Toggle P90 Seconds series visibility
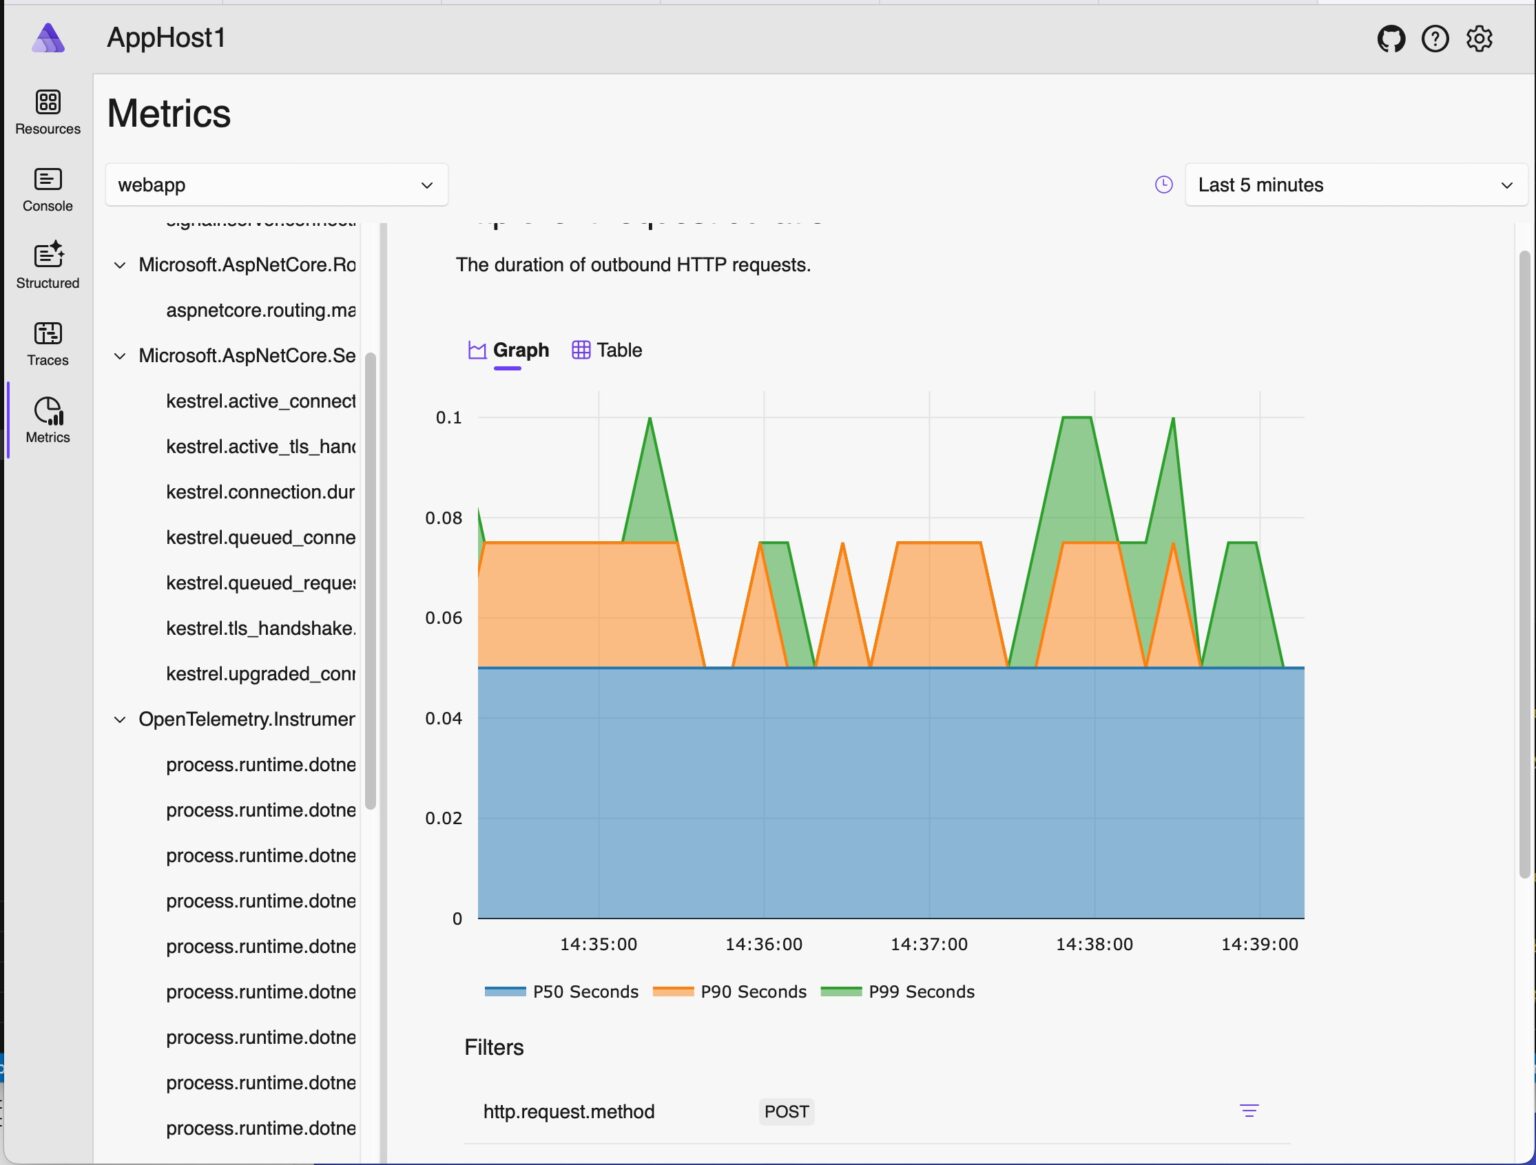Screen dimensions: 1536x1165 (729, 991)
